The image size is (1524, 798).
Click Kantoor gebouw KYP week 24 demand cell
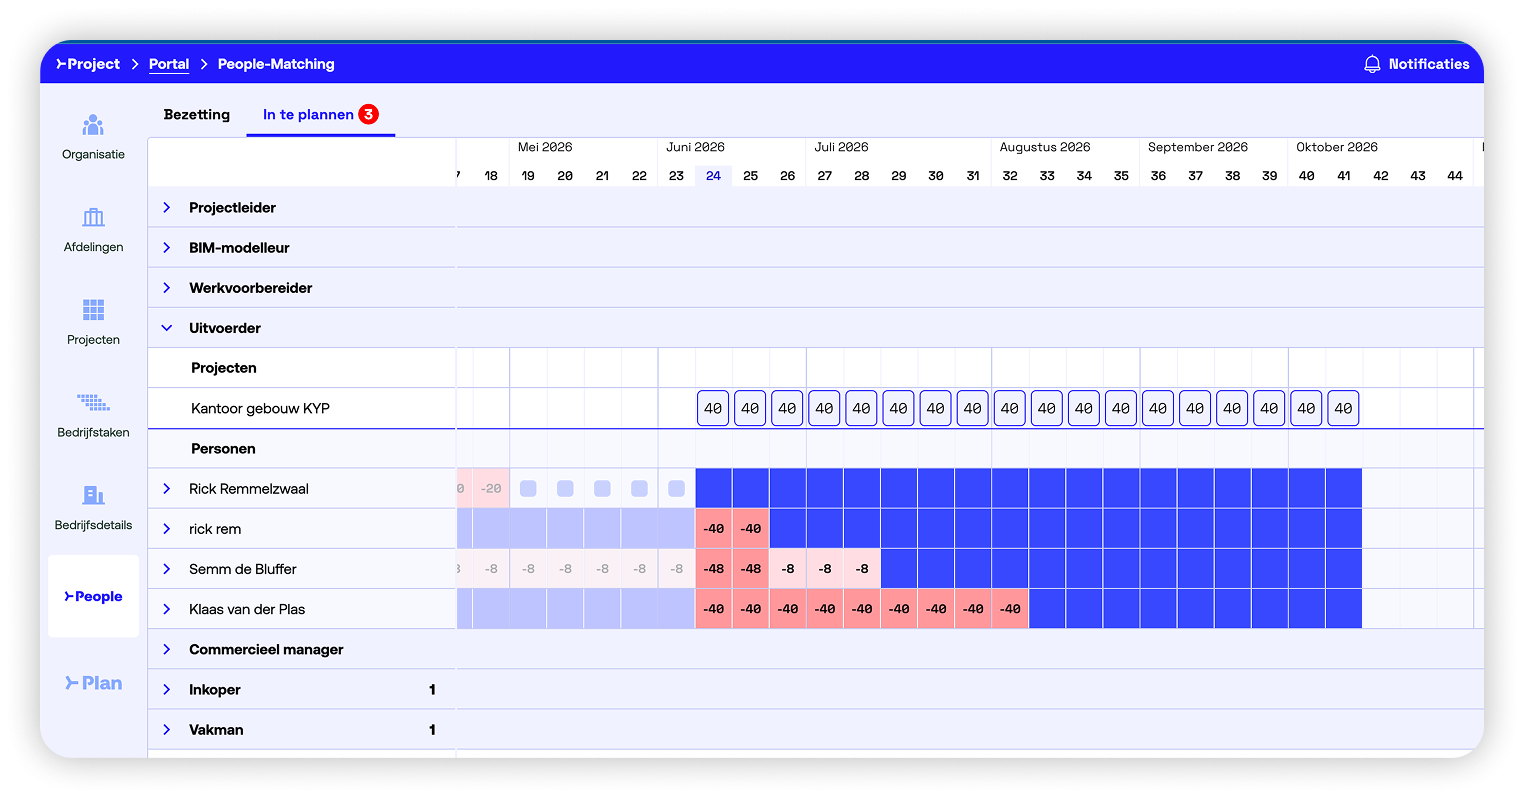point(713,408)
